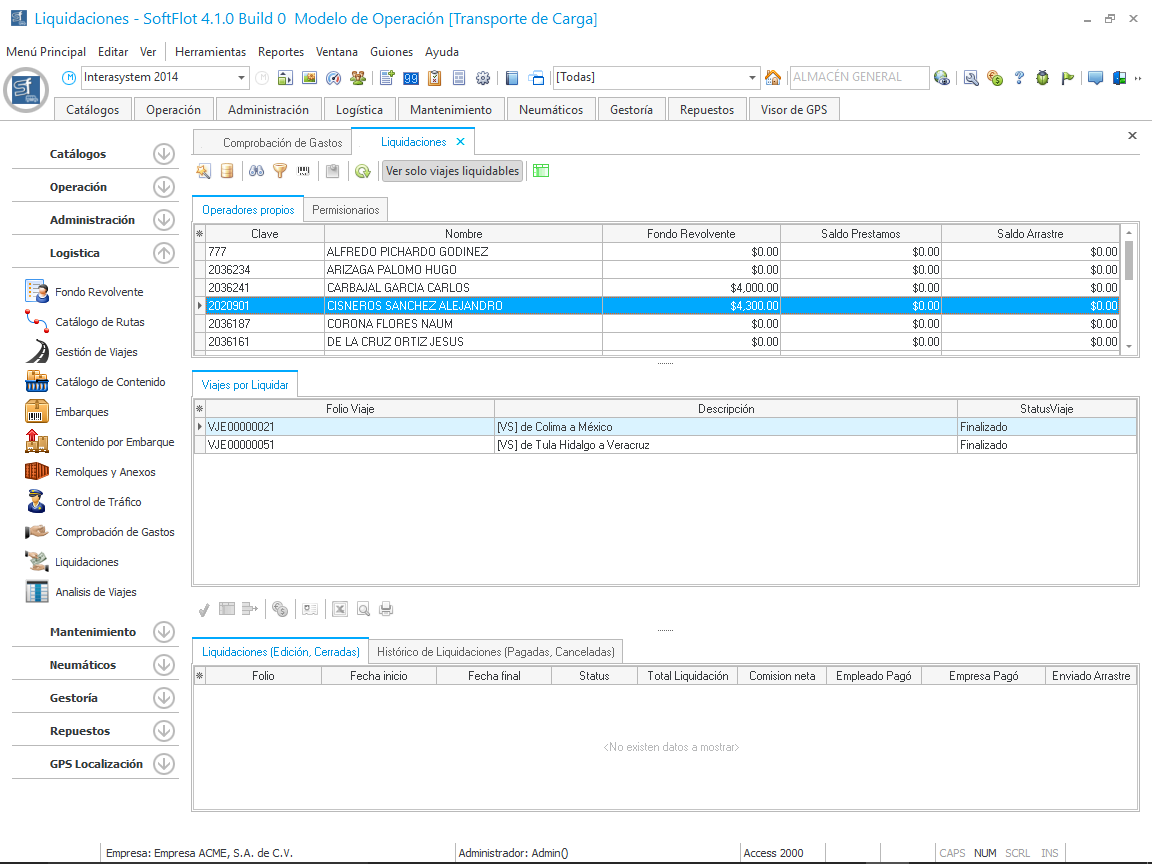
Task: Open the [Todas] combo box dropdown
Action: coord(753,78)
